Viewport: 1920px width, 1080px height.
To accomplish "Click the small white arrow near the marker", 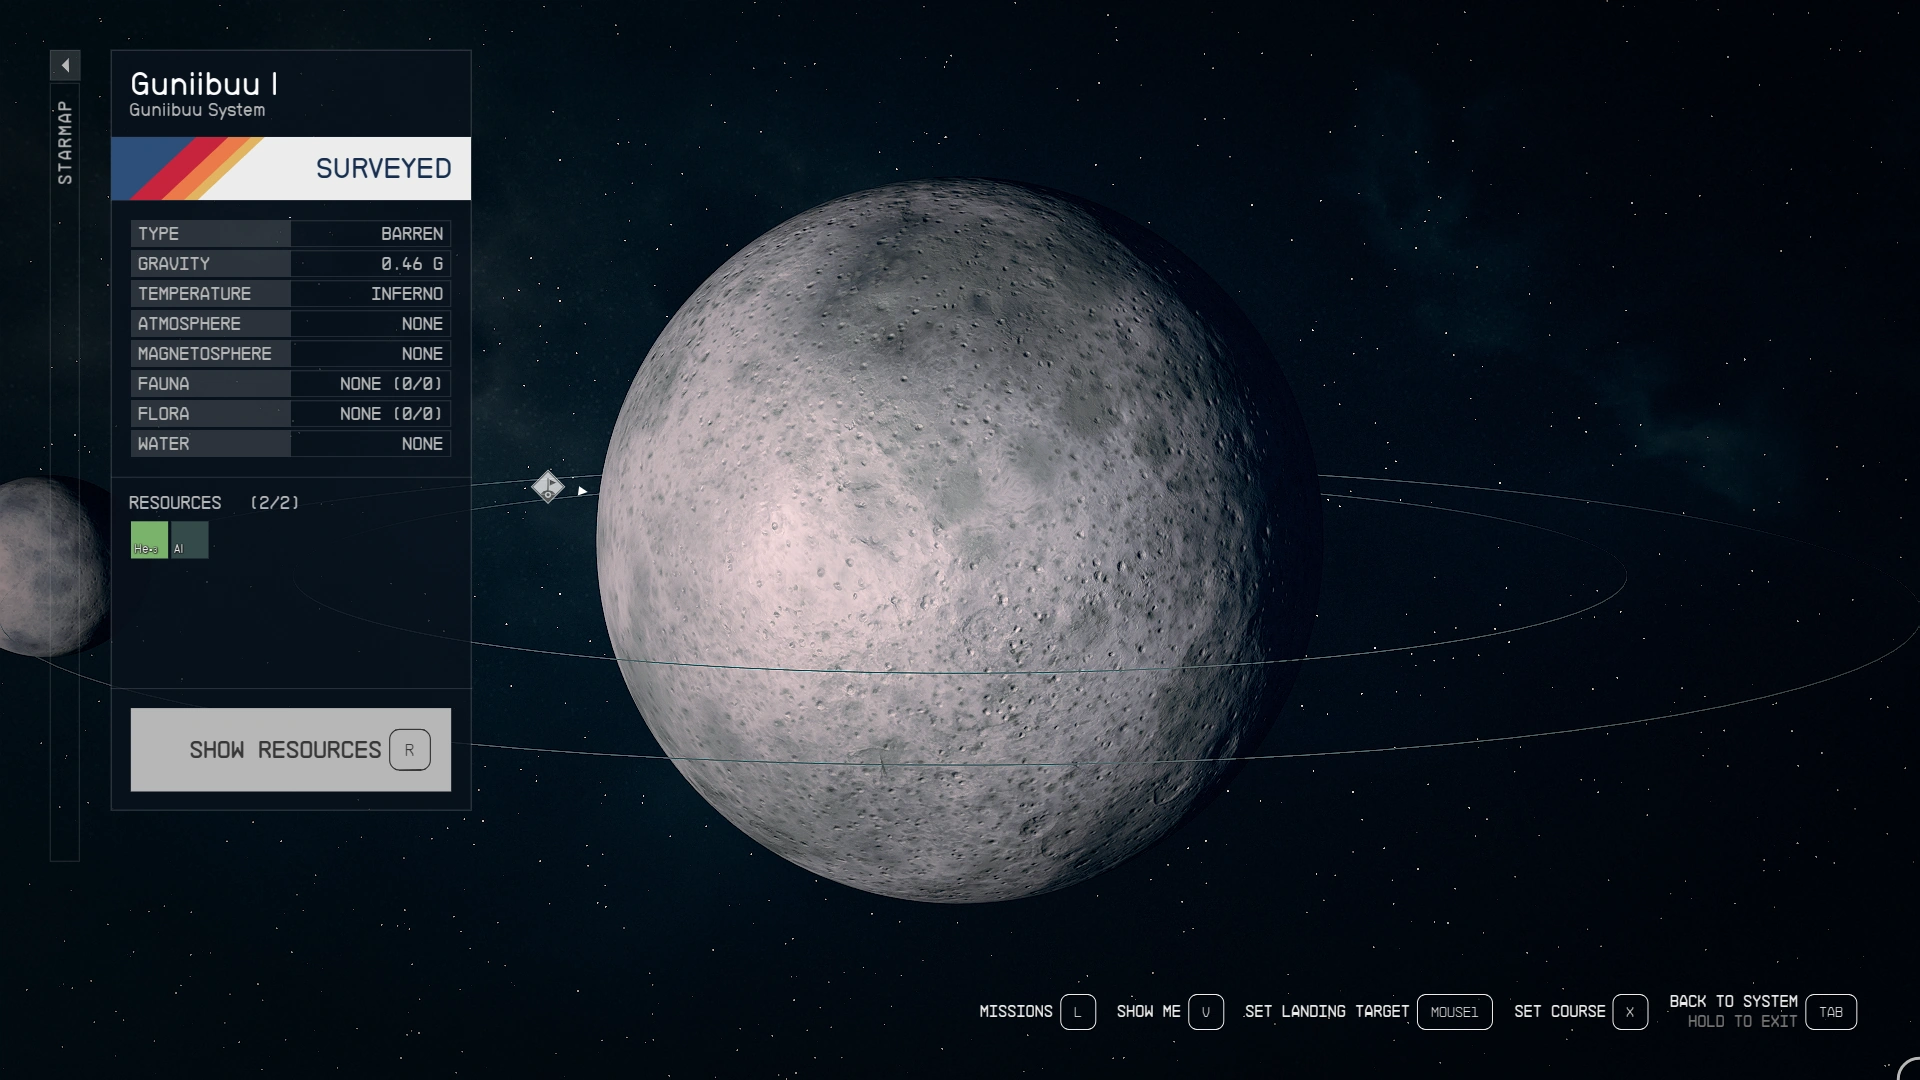I will 582,491.
